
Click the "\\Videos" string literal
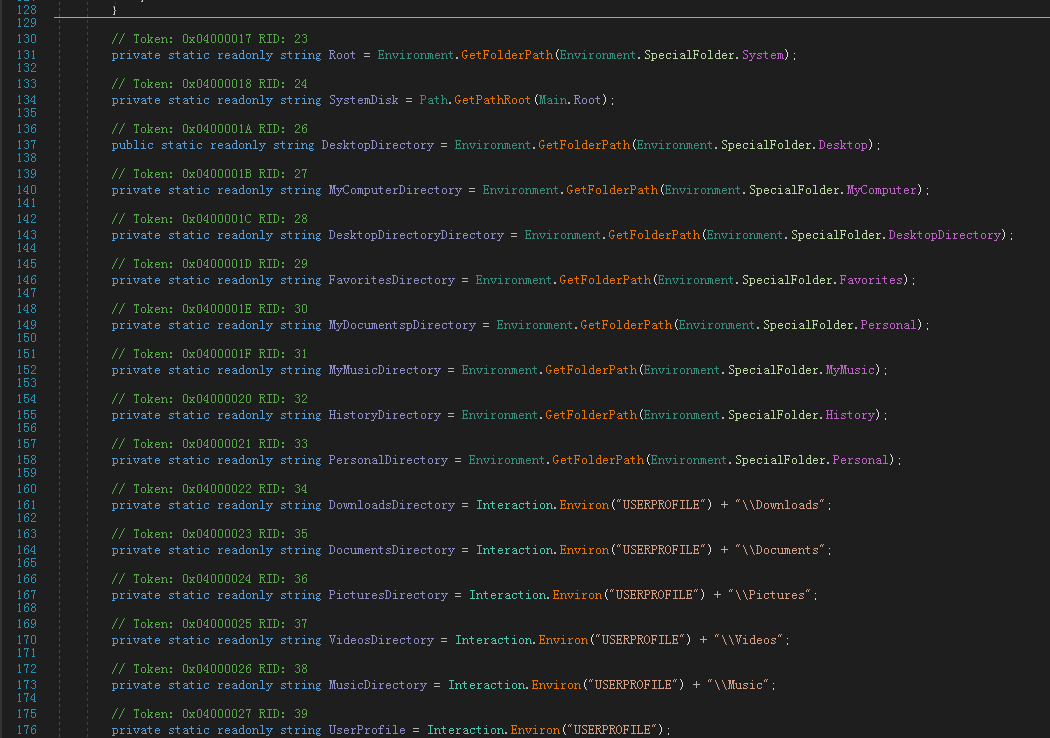(x=749, y=640)
